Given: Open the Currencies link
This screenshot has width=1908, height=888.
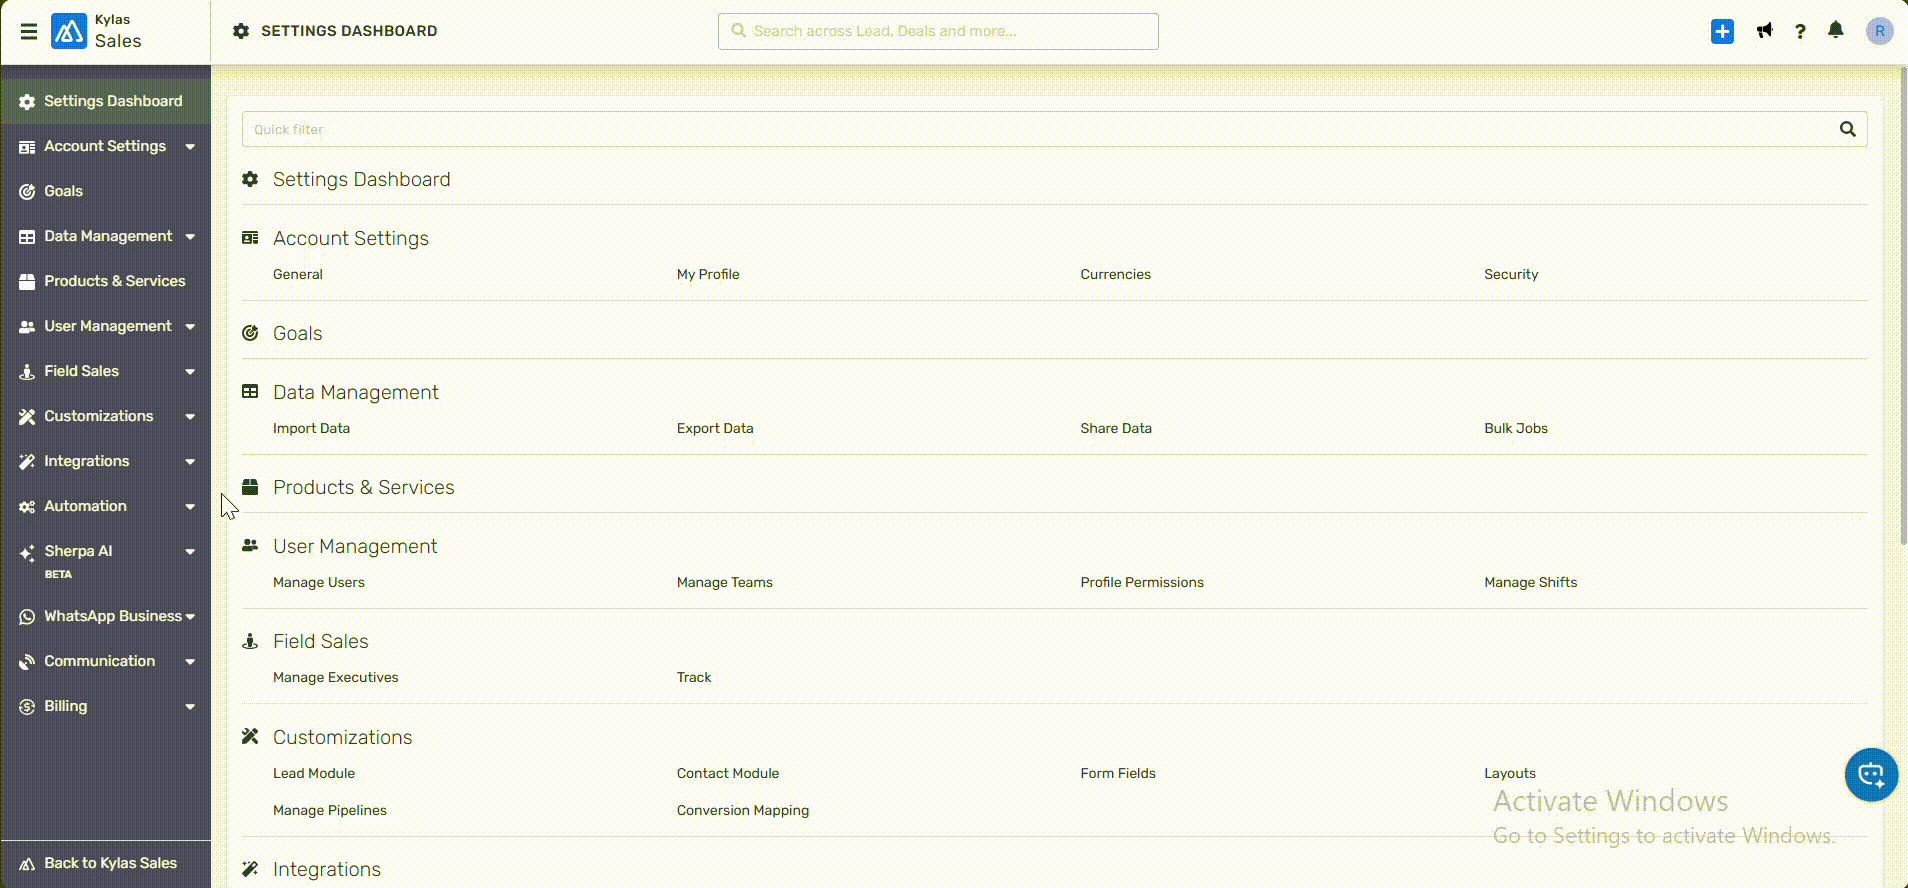Looking at the screenshot, I should click(1115, 274).
